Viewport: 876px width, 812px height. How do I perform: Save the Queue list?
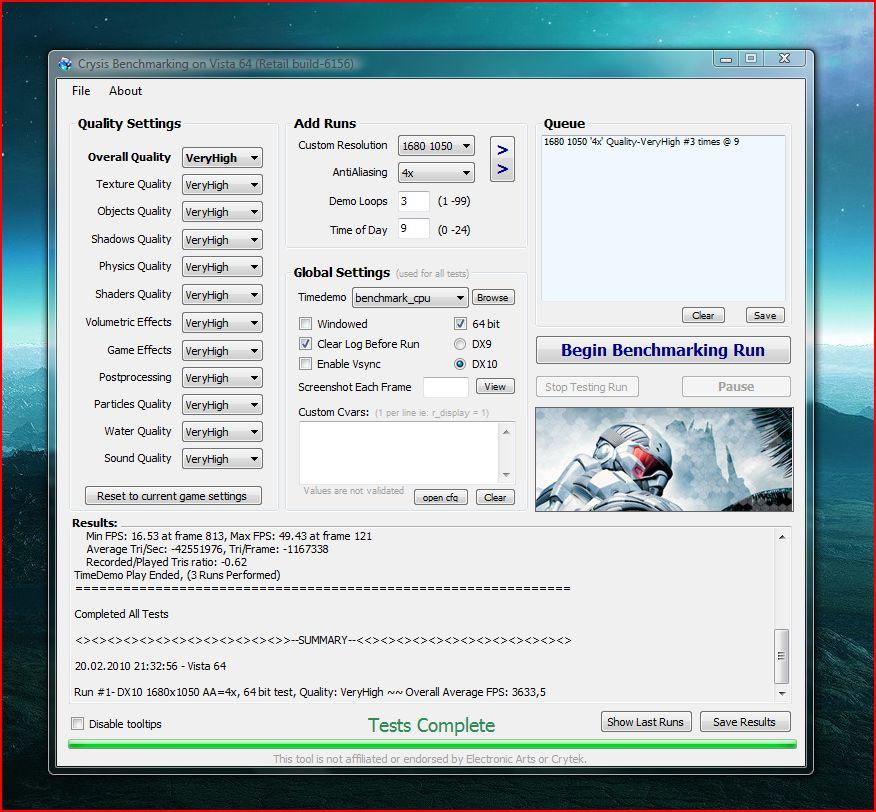[x=765, y=315]
